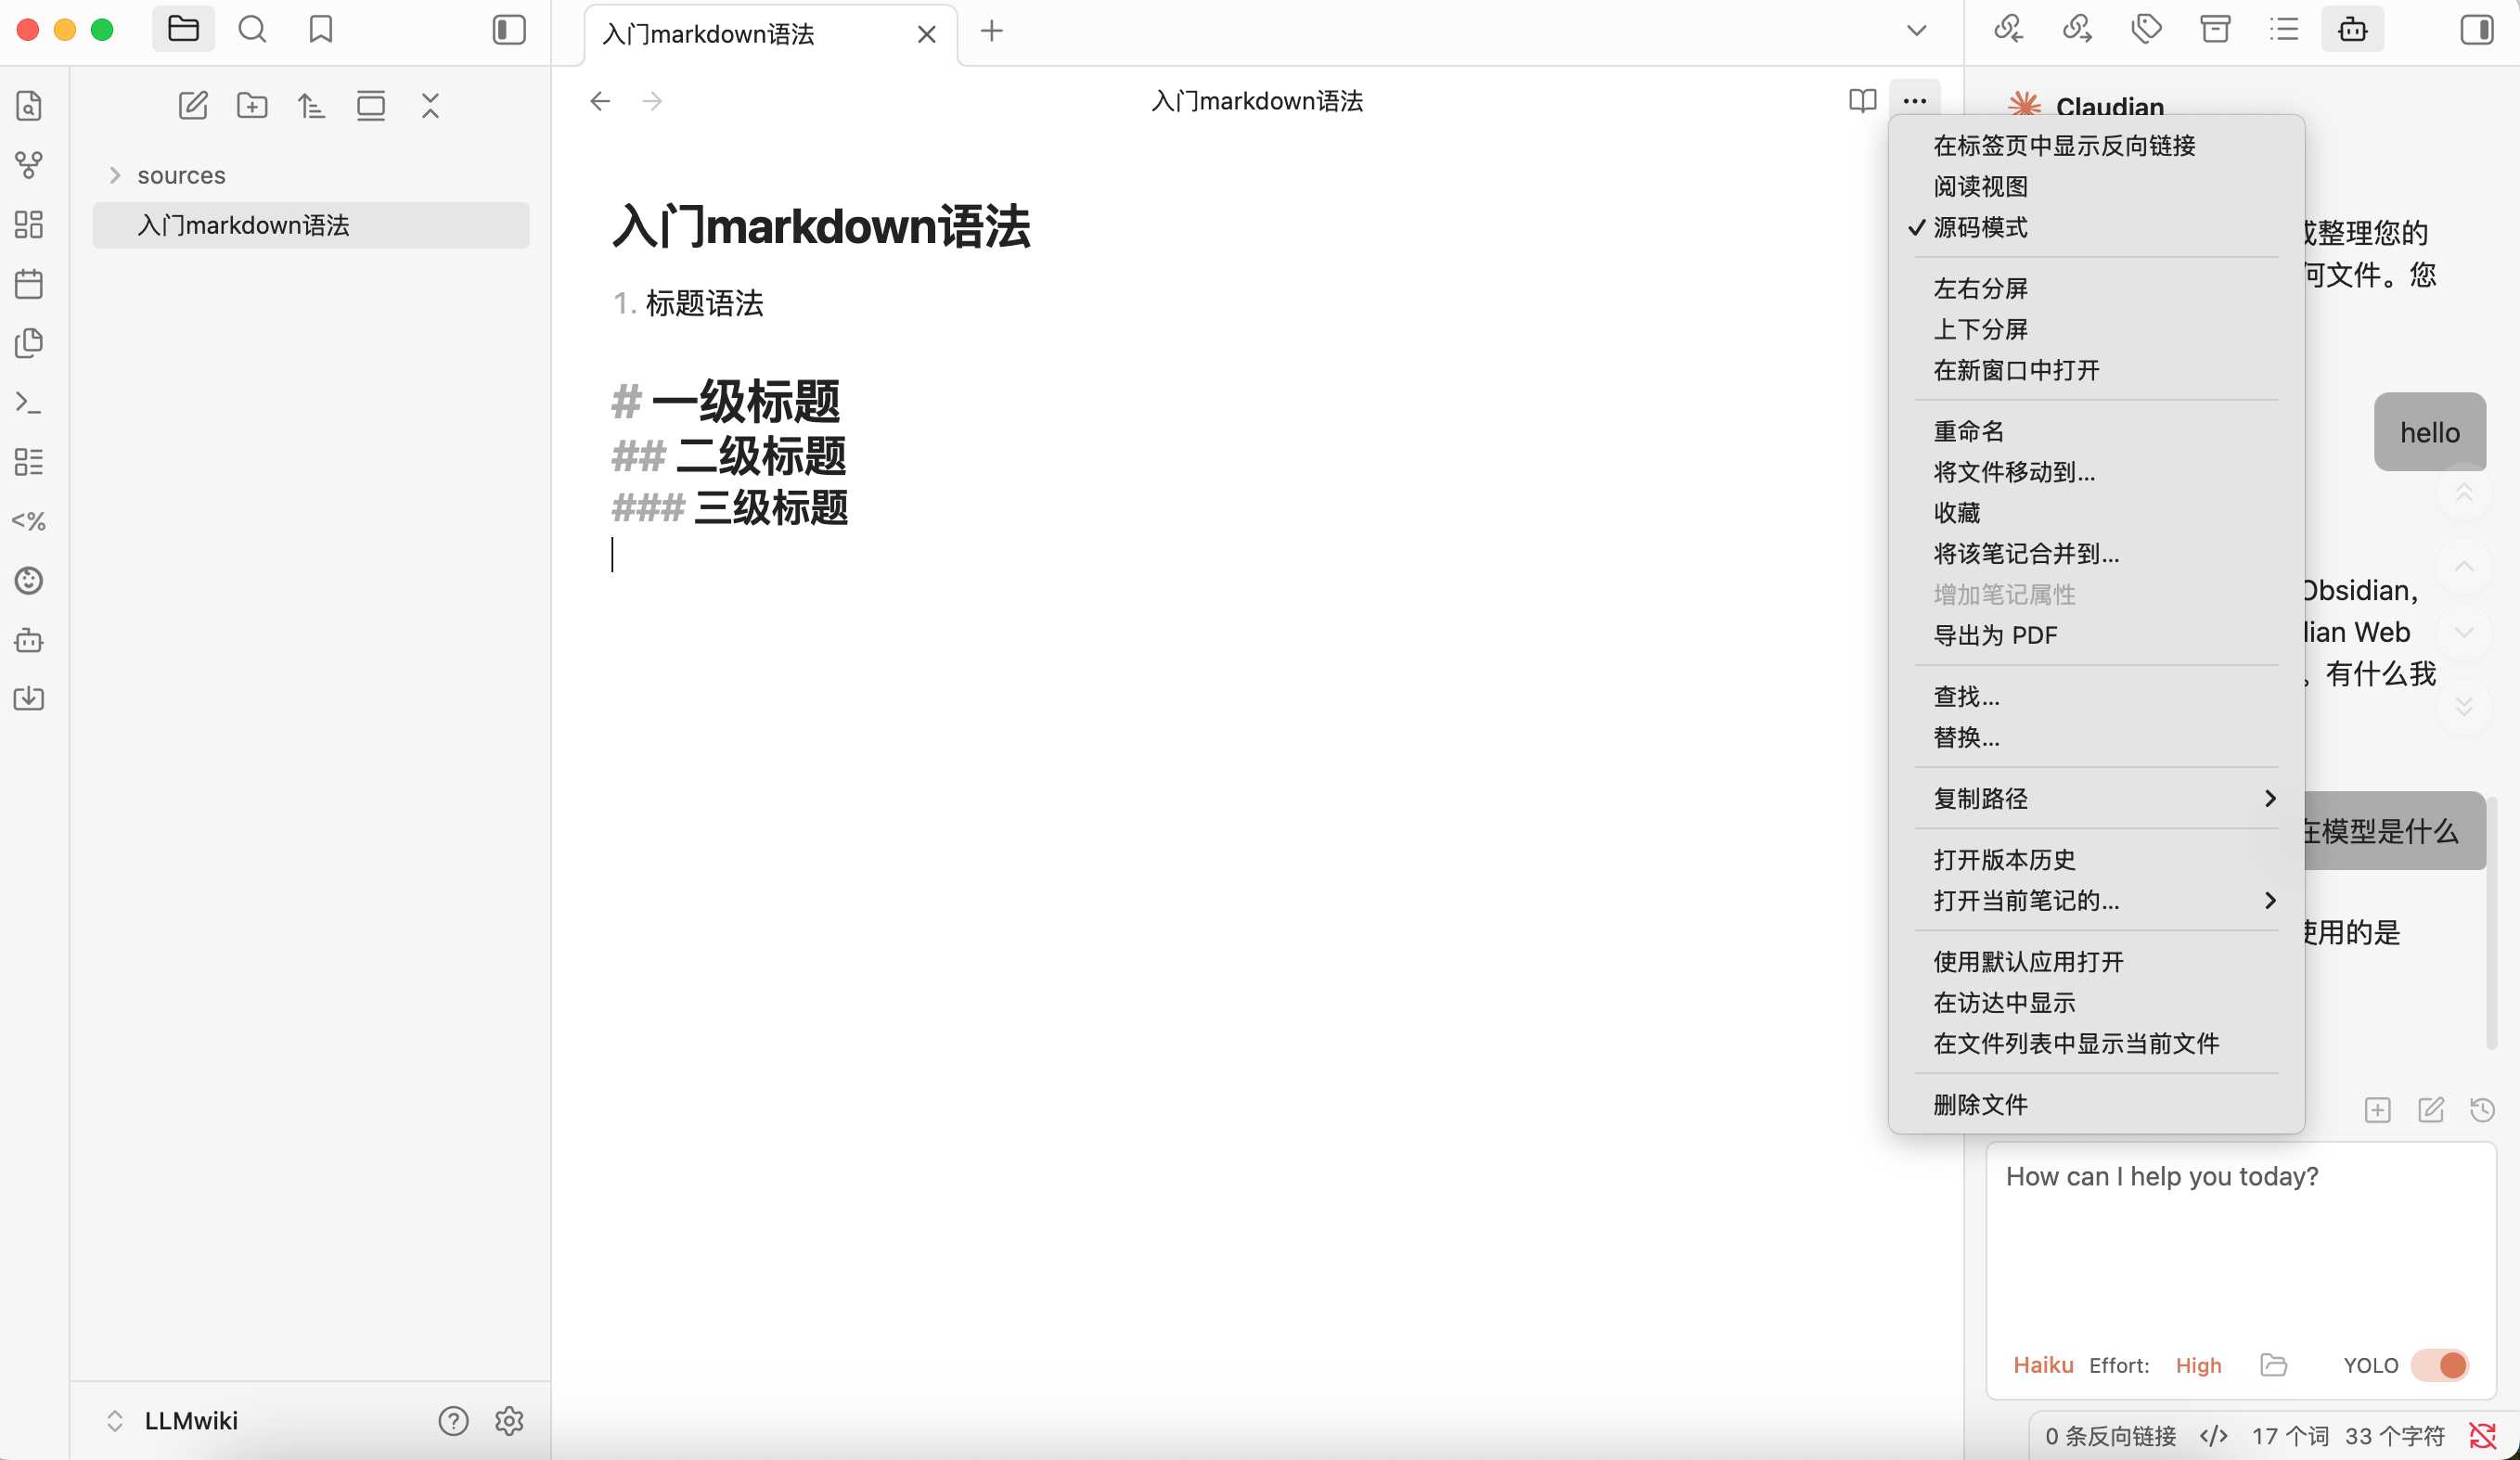Open the graph view from the sidebar

pyautogui.click(x=29, y=164)
